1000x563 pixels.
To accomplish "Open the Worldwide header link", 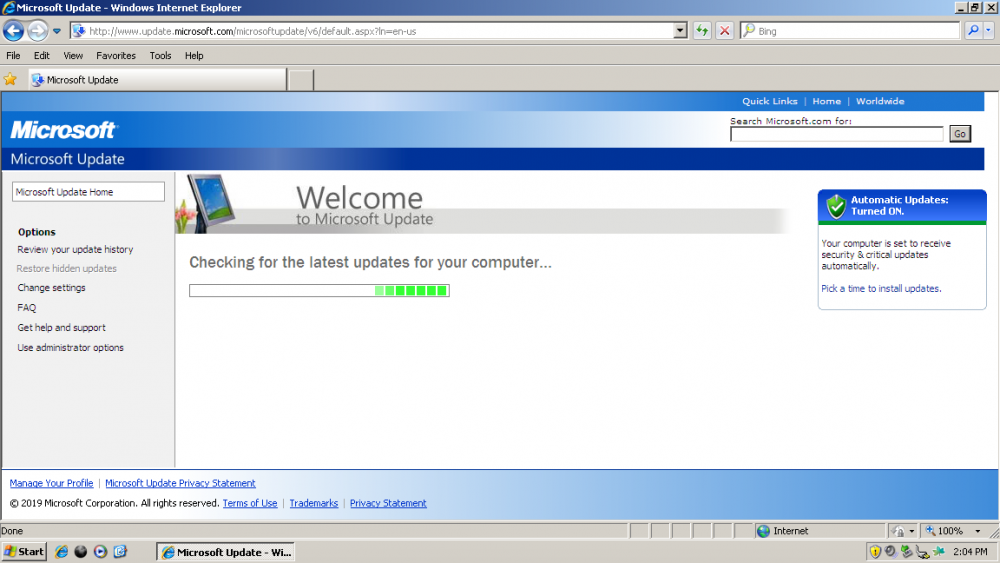I will tap(880, 101).
